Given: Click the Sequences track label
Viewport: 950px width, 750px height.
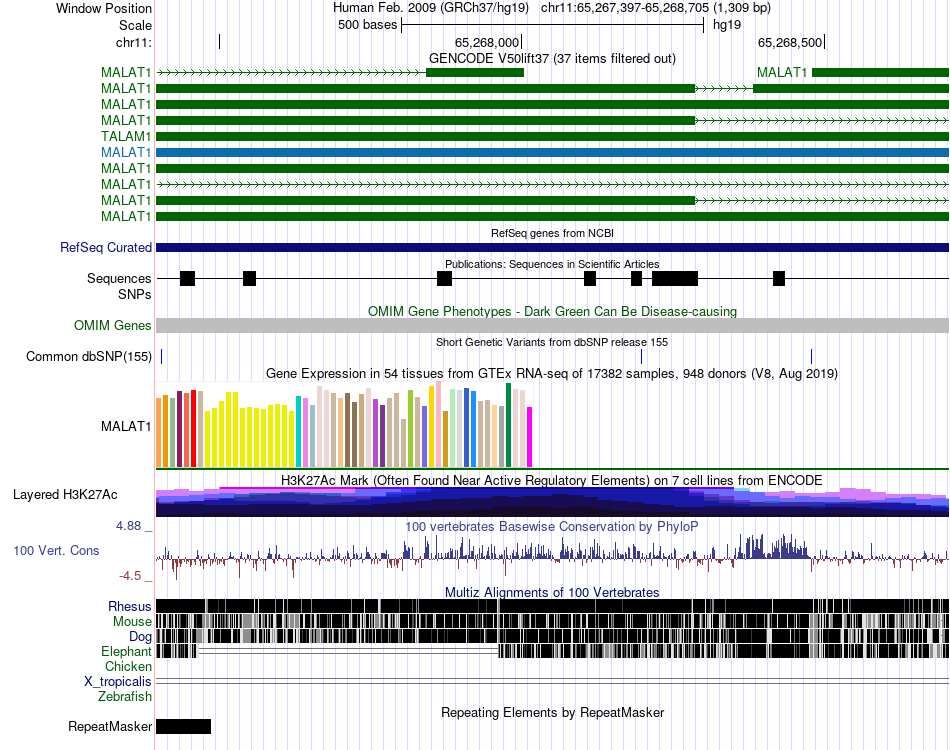Looking at the screenshot, I should 119,279.
